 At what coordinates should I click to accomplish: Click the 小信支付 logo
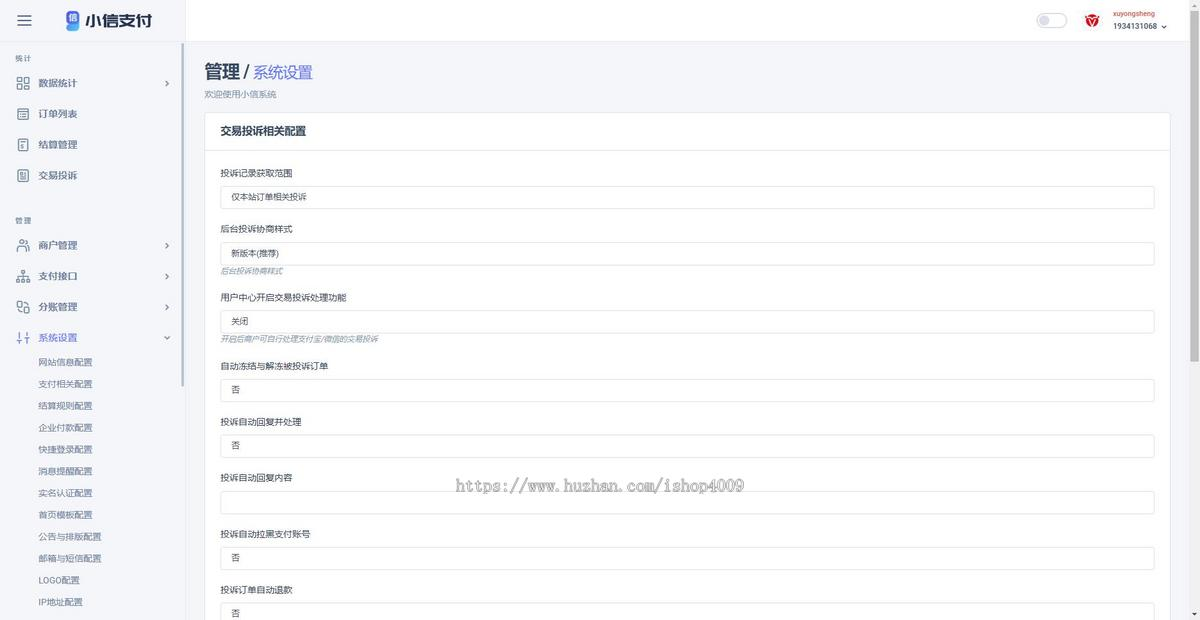point(109,20)
